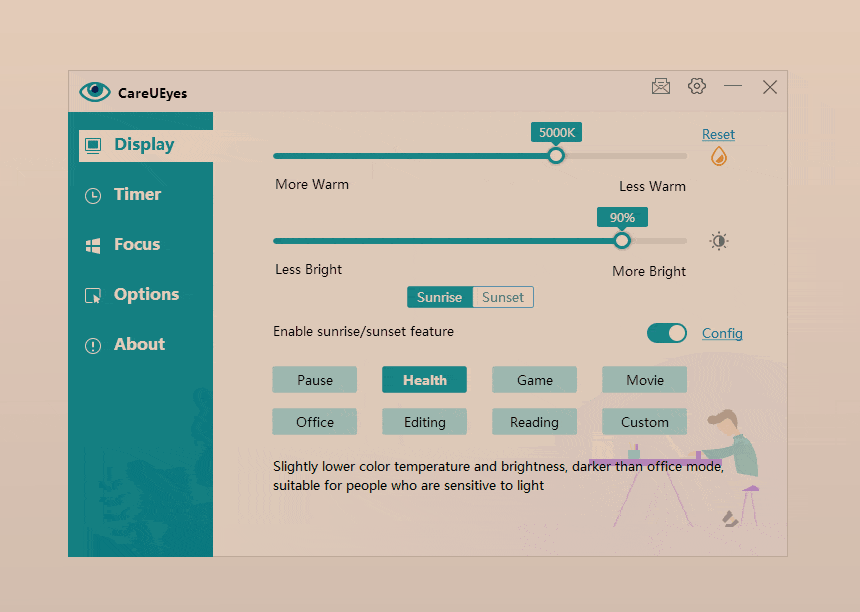Click the orange color temperature droplet icon
Screen dimensions: 860x612
pos(718,156)
